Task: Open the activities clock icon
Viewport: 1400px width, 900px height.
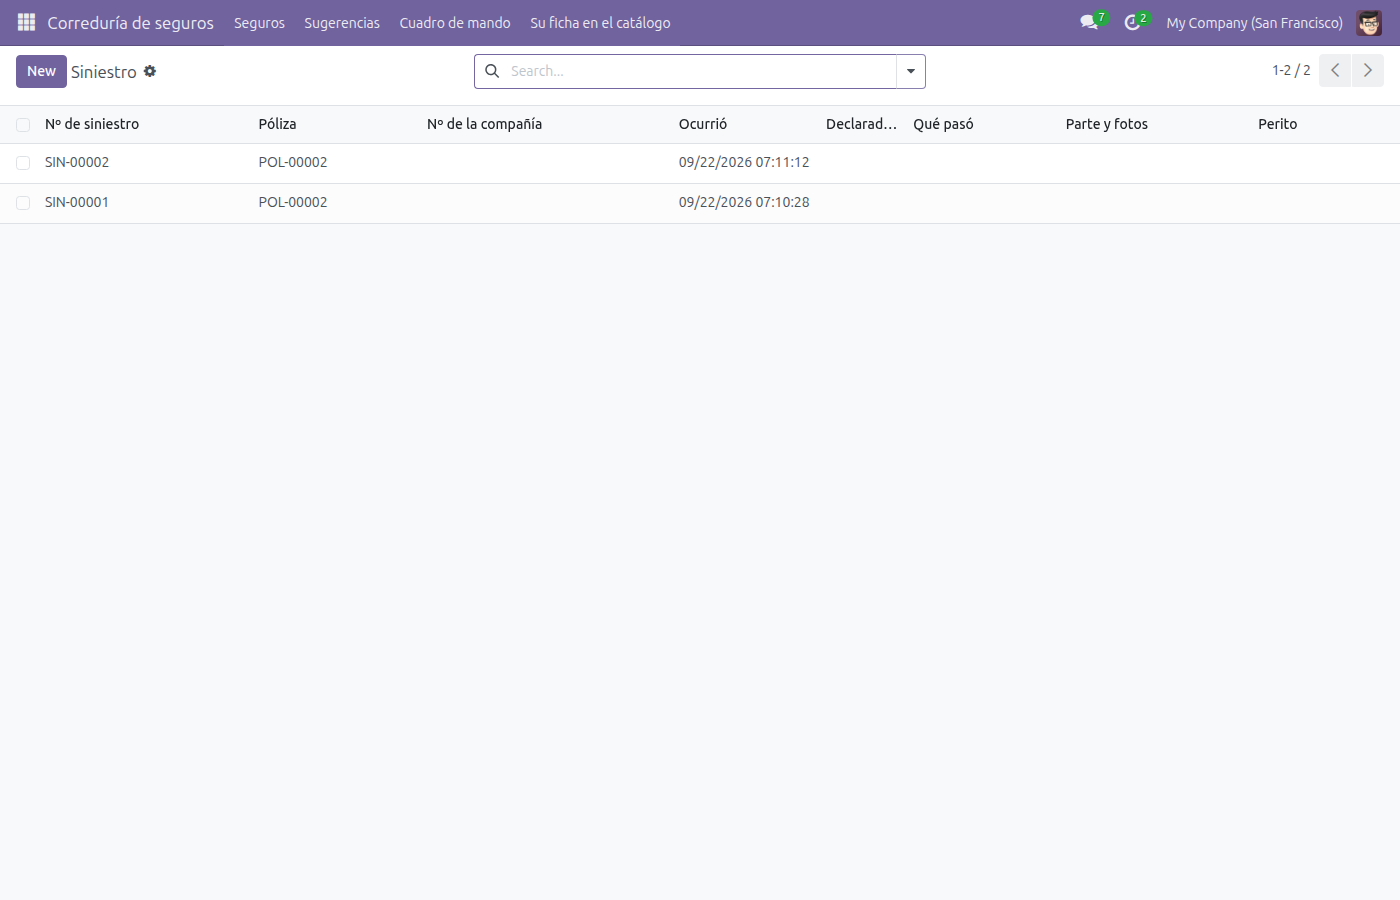Action: point(1133,22)
